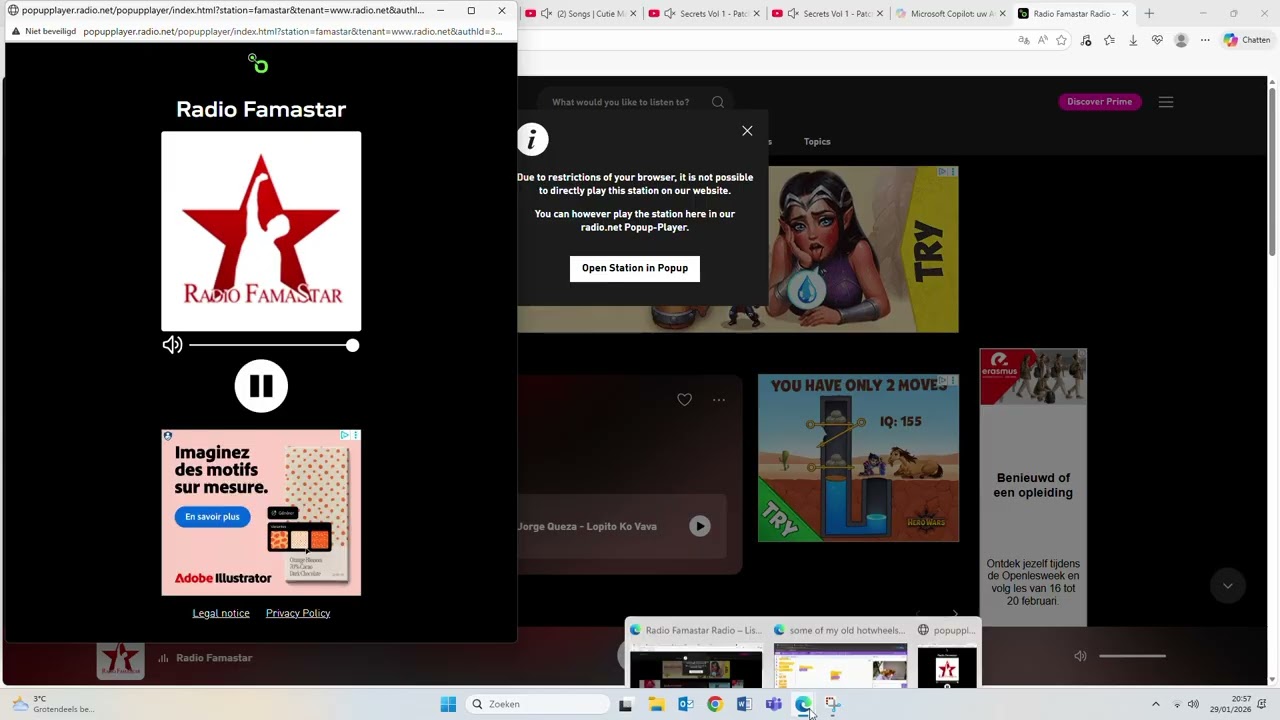Select the popuppl... window preview
This screenshot has width=1280, height=720.
pos(947,654)
